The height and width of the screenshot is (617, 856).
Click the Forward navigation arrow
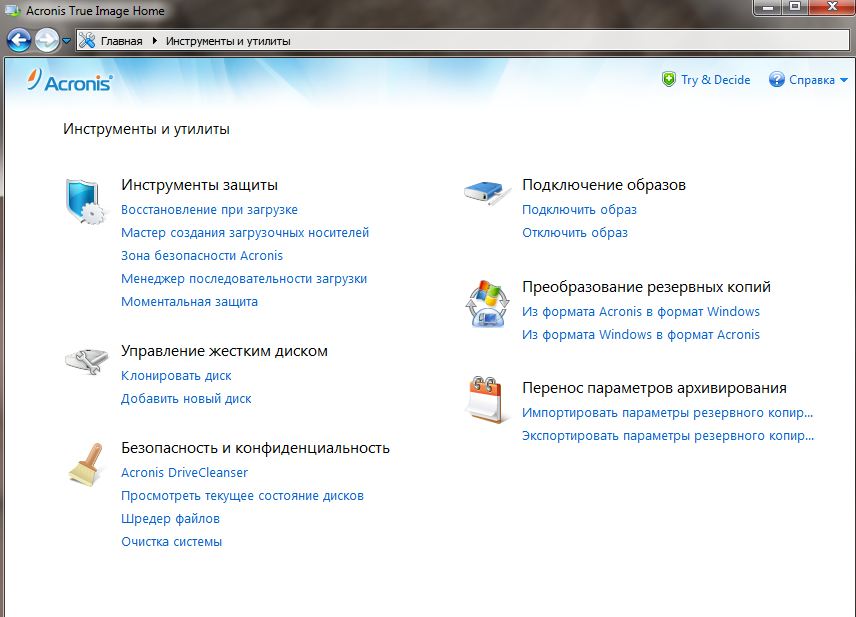(x=47, y=40)
